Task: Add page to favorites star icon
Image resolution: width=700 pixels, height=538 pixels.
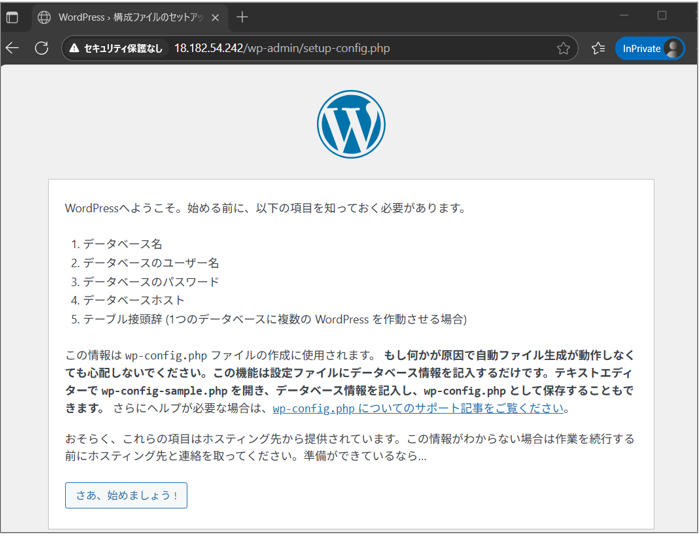Action: (x=563, y=48)
